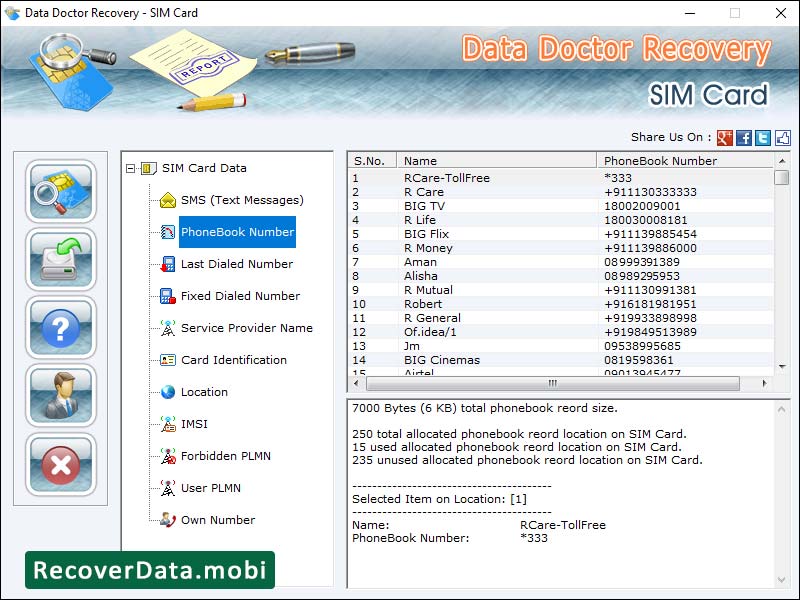Viewport: 800px width, 600px height.
Task: Click the RecoverData.mobi link banner
Action: 150,570
